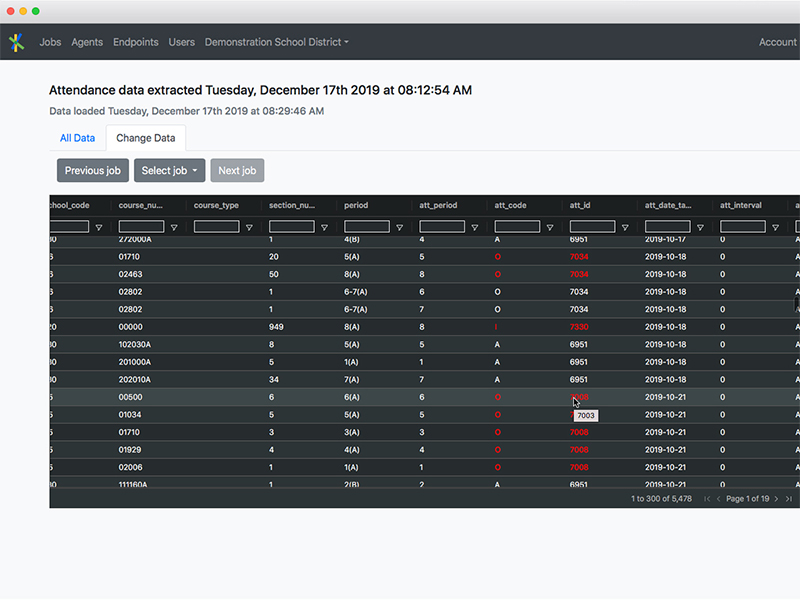Screen dimensions: 800x602
Task: Navigate to Endpoints in navbar
Action: pyautogui.click(x=135, y=42)
